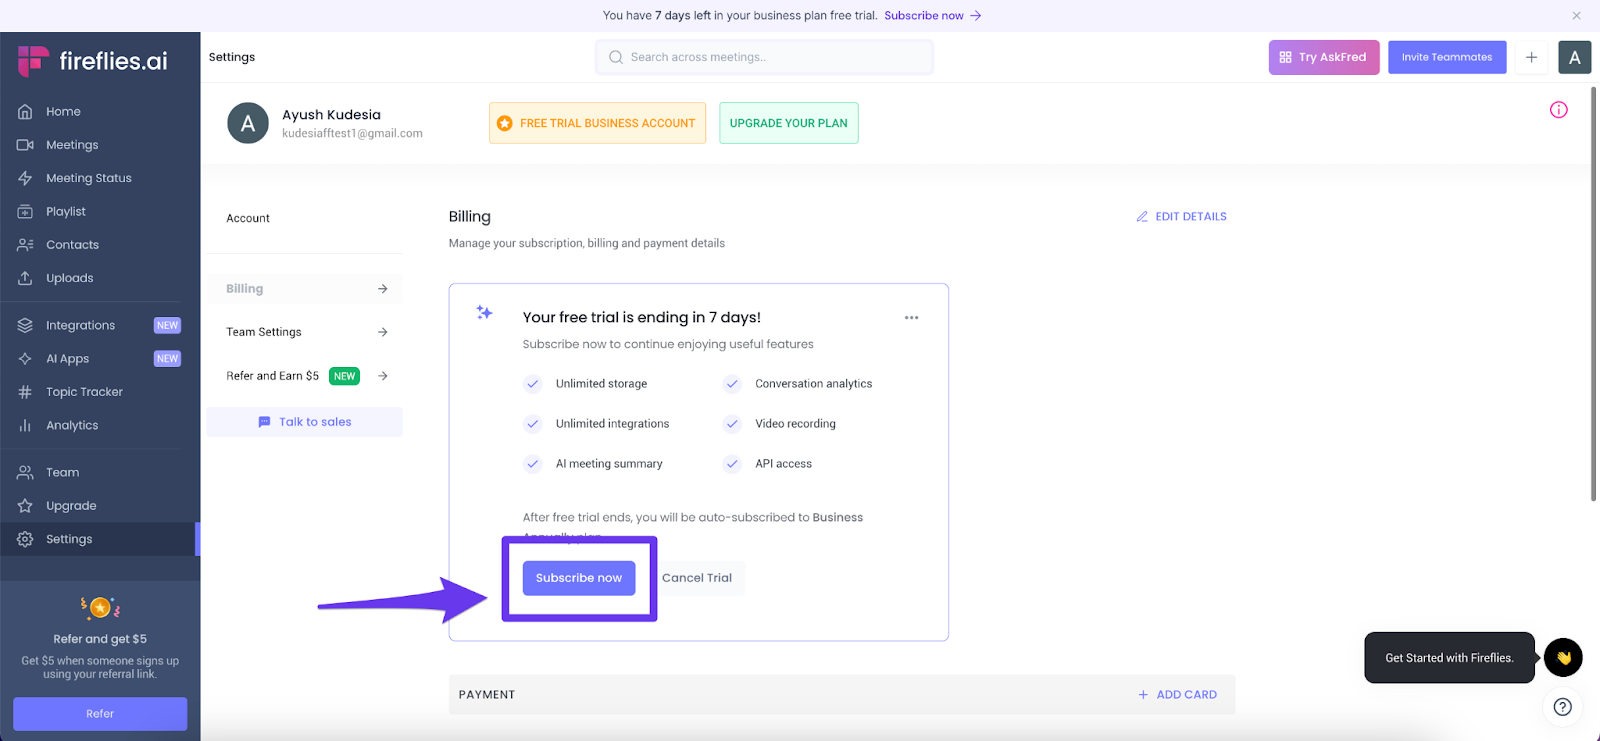Click Free Trial Business Account badge

(597, 123)
